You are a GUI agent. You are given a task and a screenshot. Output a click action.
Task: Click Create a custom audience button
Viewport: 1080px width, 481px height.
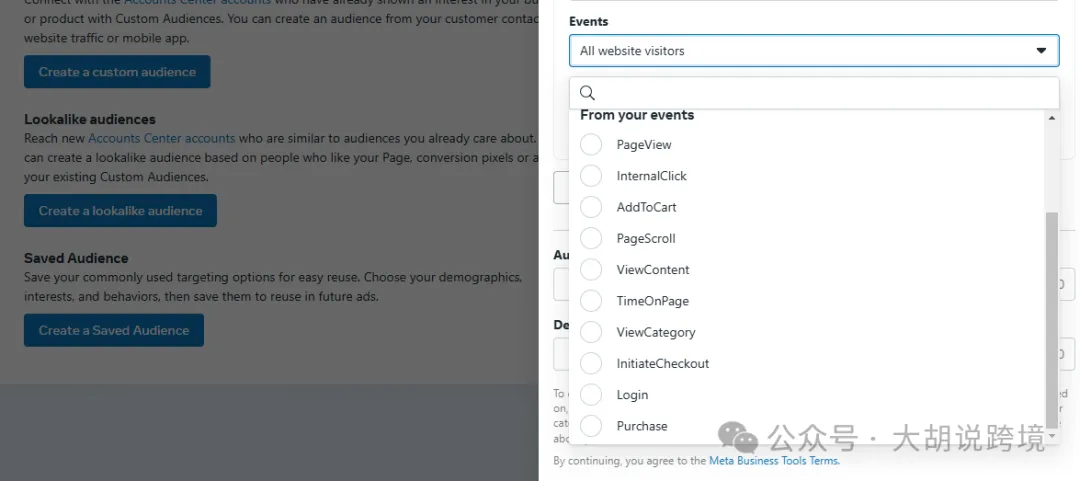pos(117,72)
